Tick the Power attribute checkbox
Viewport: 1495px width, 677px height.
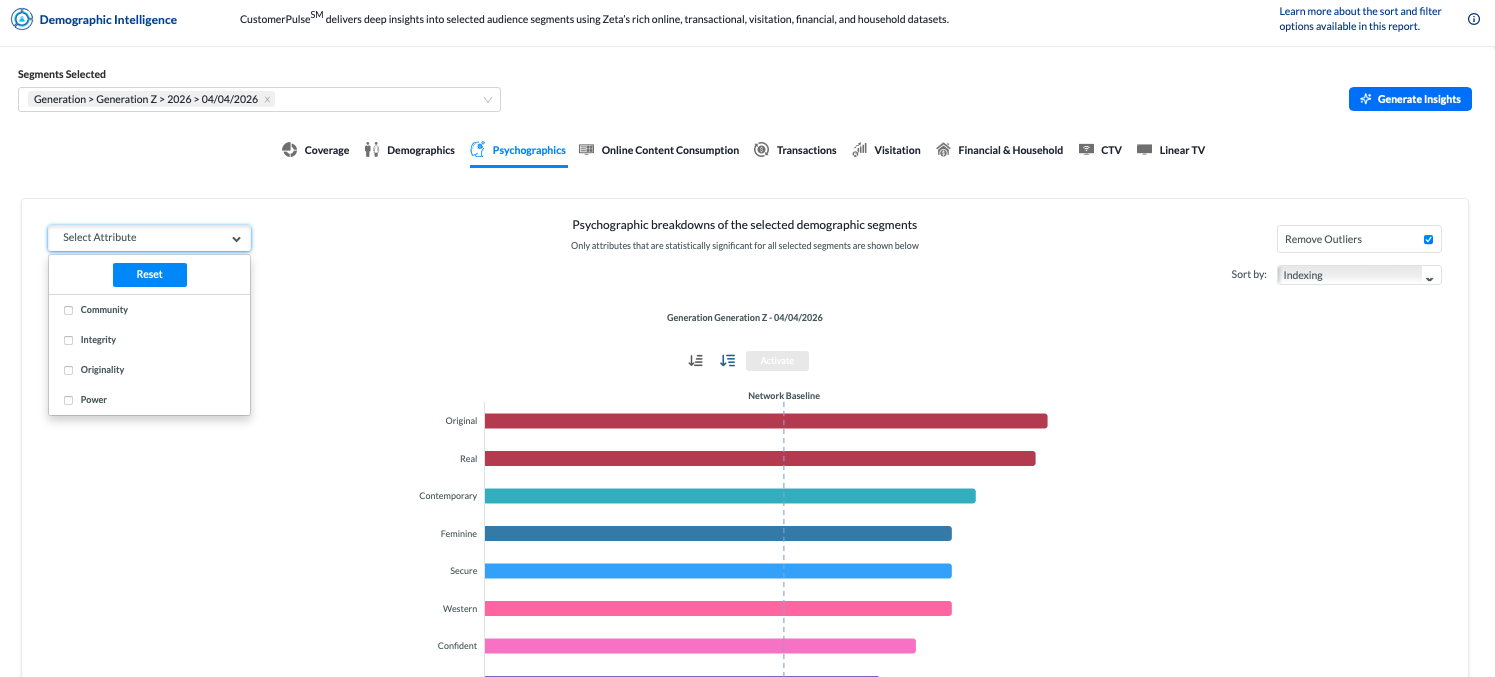tap(69, 400)
